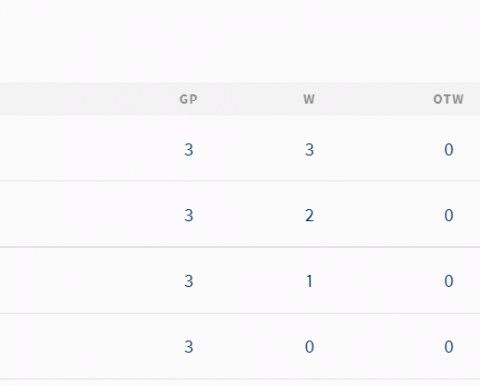The height and width of the screenshot is (385, 480).
Task: Sort standings by OTW column header
Action: coord(448,99)
